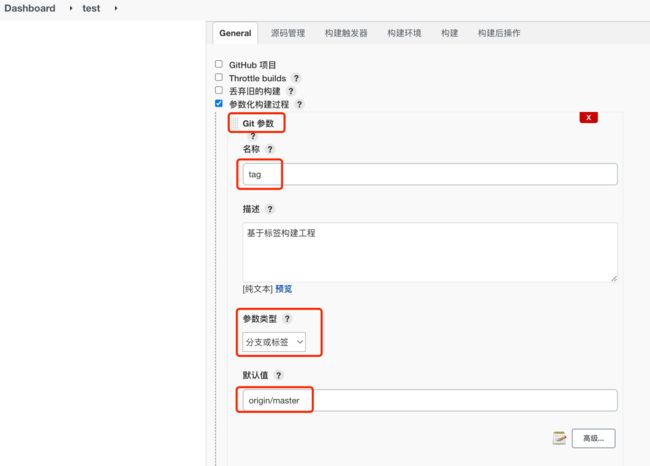Click the 高级... button
Image resolution: width=650 pixels, height=466 pixels.
(594, 438)
